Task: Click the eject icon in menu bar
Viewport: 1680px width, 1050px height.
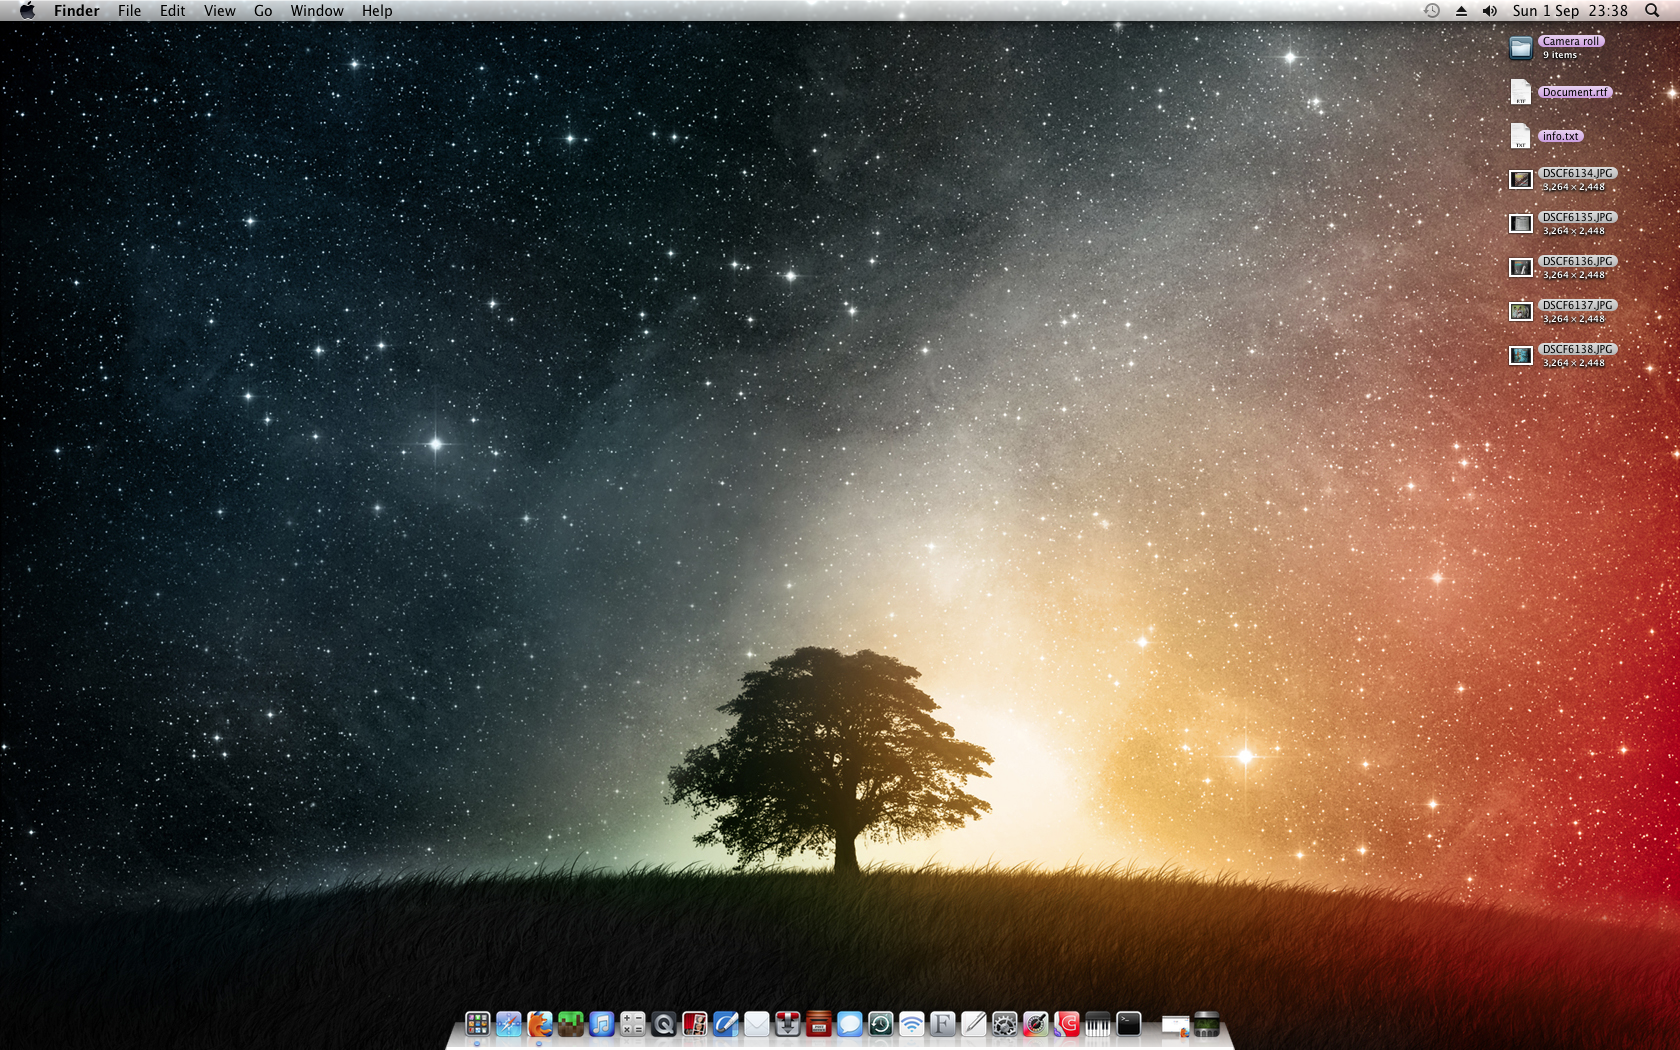Action: tap(1461, 10)
